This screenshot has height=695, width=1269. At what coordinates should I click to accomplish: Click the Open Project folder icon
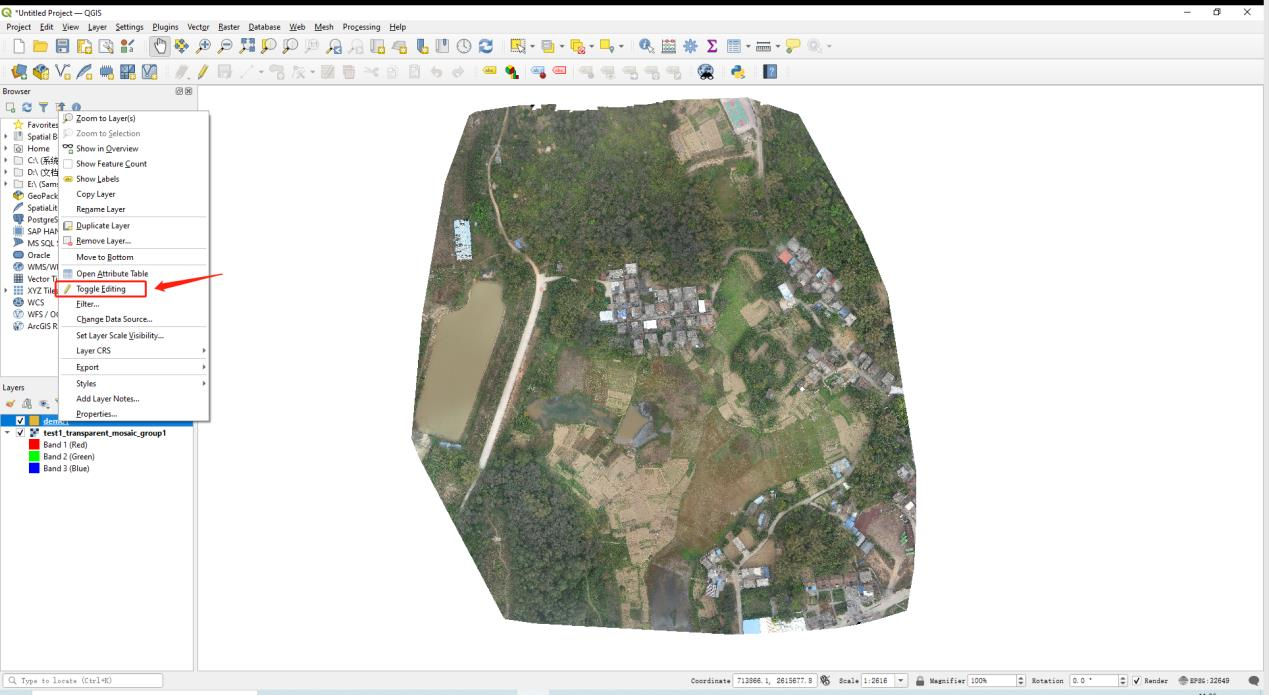point(40,46)
